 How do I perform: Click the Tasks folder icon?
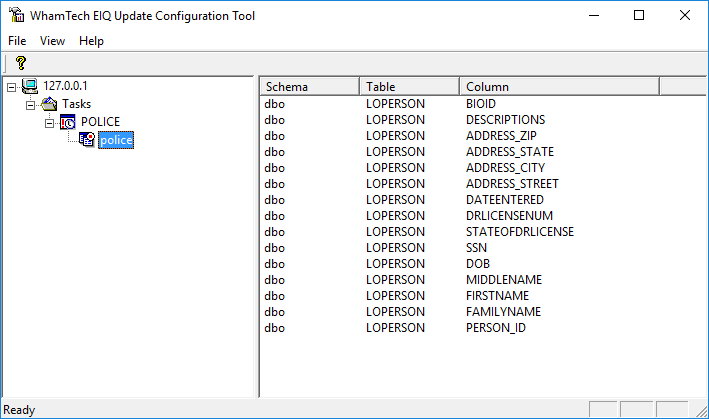(49, 104)
